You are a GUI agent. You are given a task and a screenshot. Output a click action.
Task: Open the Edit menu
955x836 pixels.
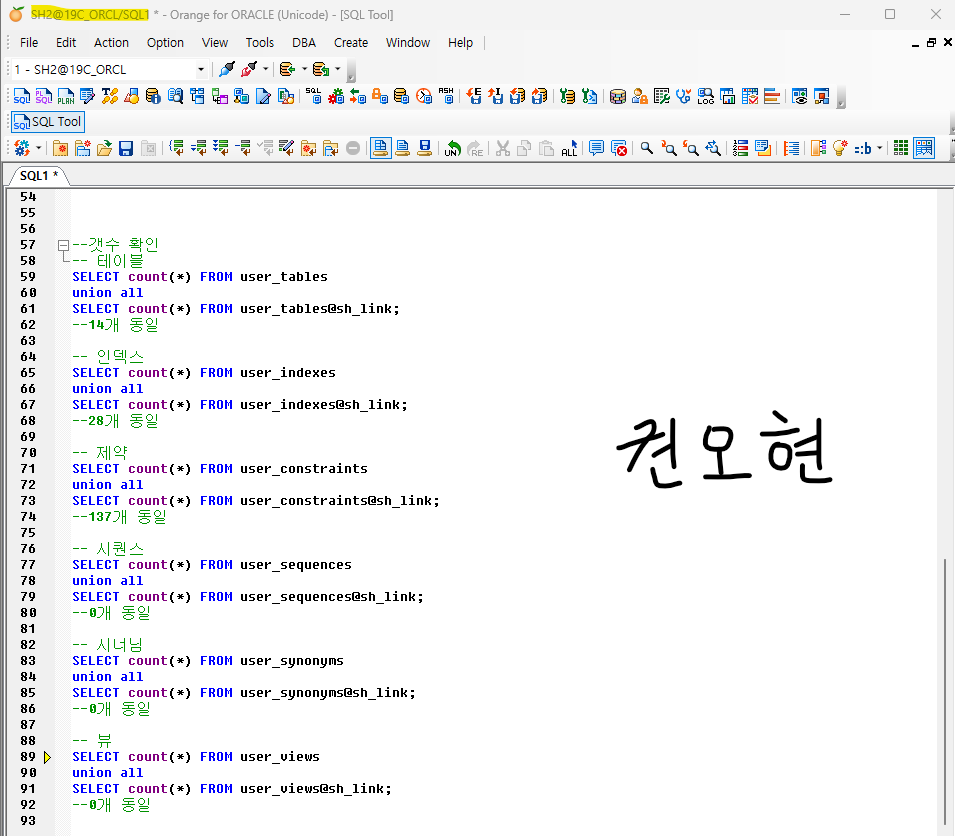pyautogui.click(x=66, y=43)
